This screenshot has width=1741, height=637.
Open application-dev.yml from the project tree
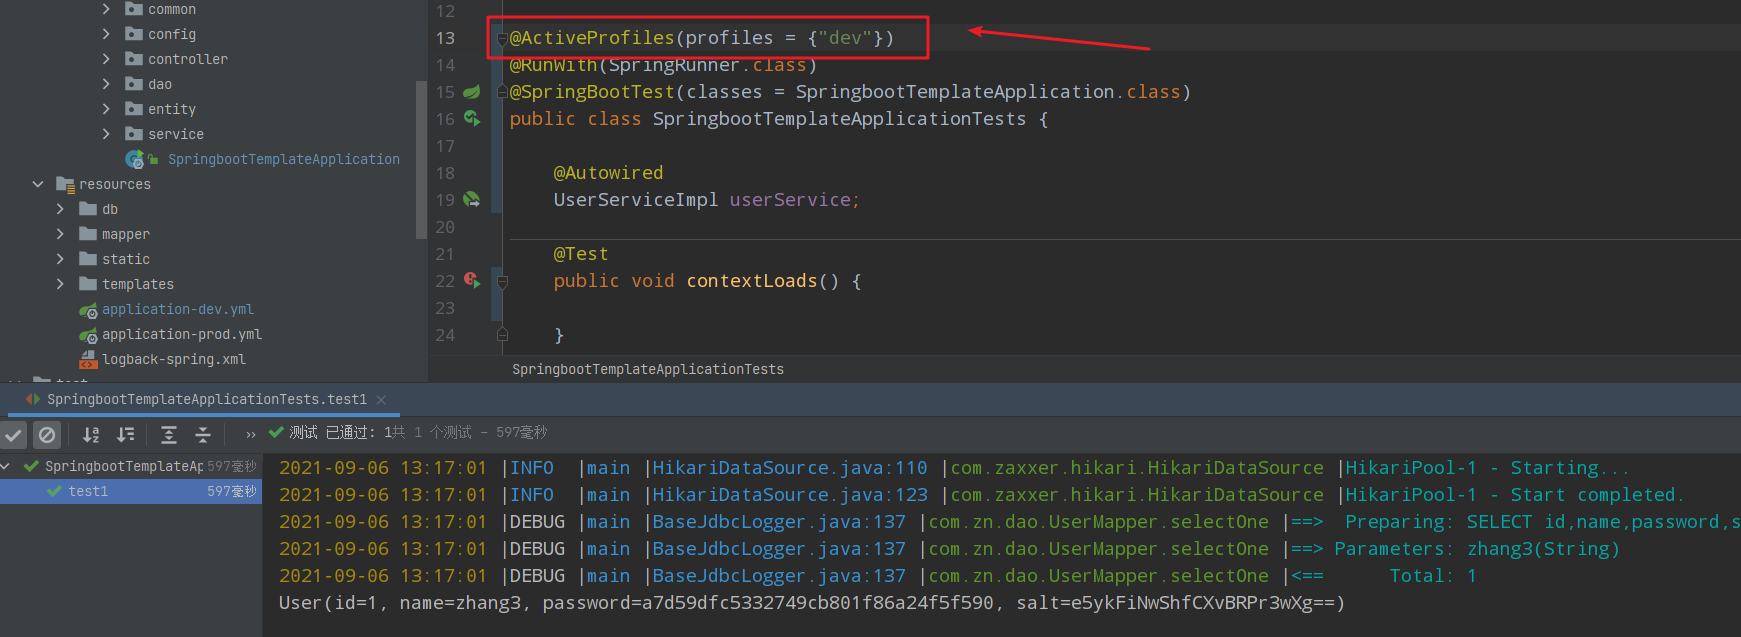(177, 309)
